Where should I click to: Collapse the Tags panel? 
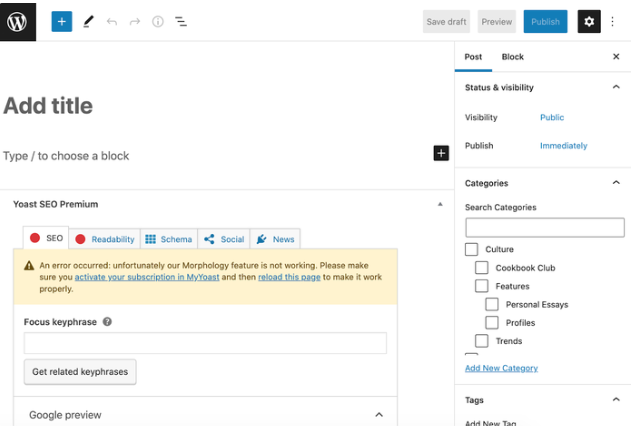click(616, 400)
